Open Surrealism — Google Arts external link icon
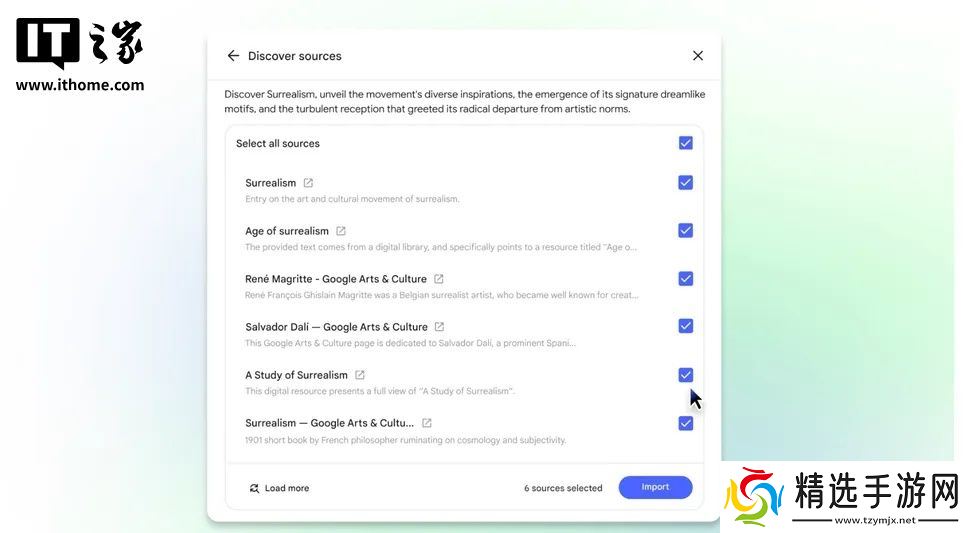Image resolution: width=970 pixels, height=533 pixels. [426, 423]
